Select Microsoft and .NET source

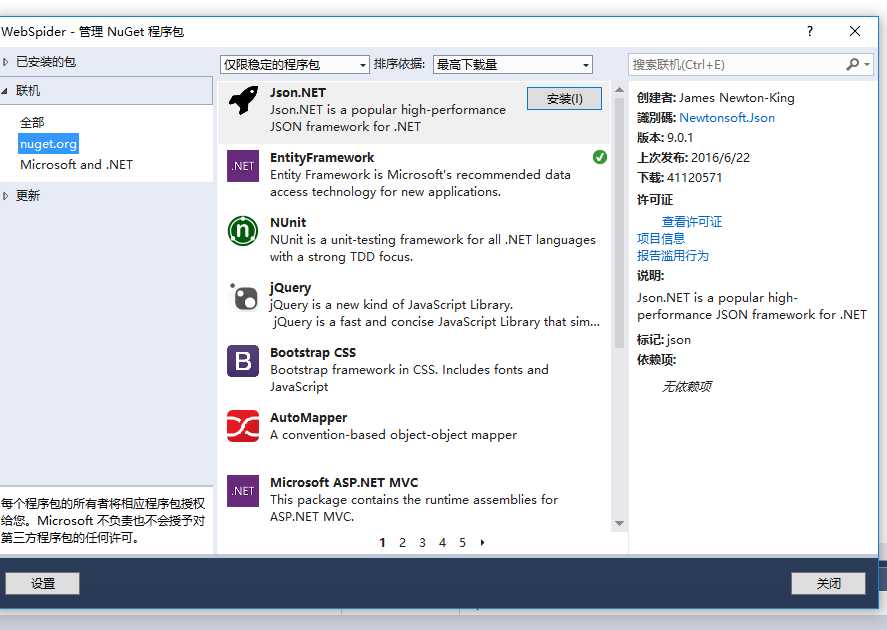76,165
